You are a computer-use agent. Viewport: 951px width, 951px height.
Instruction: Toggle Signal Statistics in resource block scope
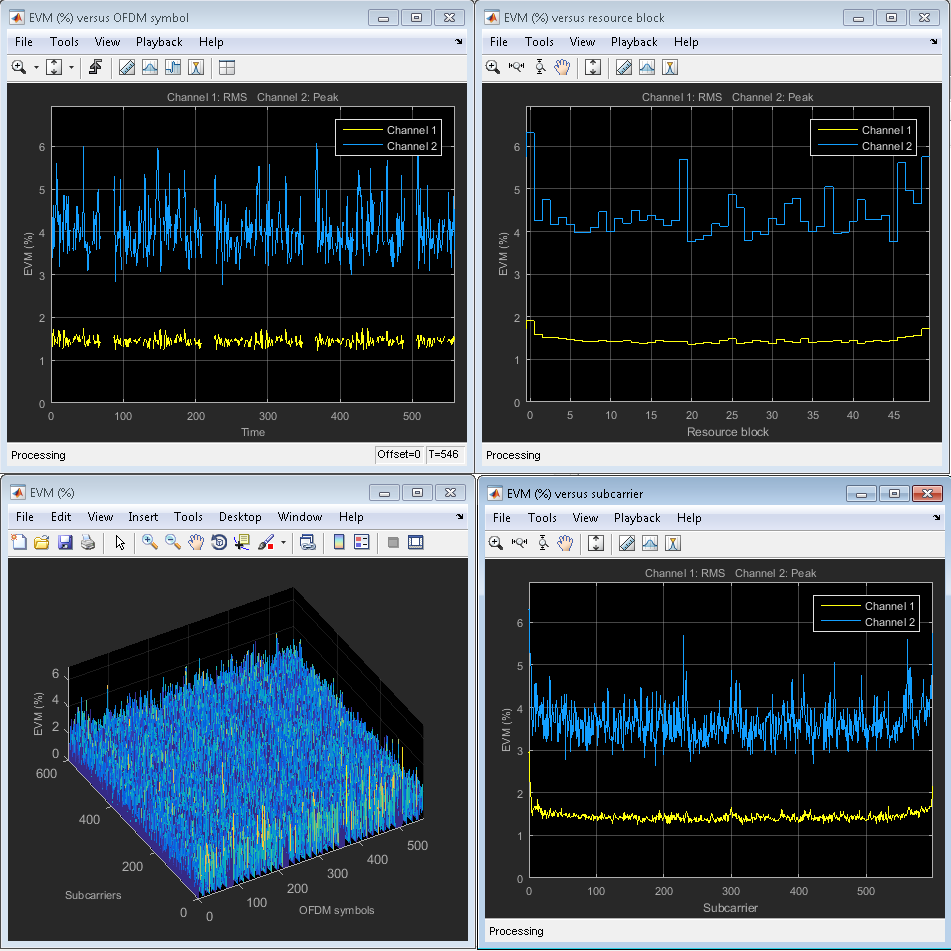click(x=647, y=67)
